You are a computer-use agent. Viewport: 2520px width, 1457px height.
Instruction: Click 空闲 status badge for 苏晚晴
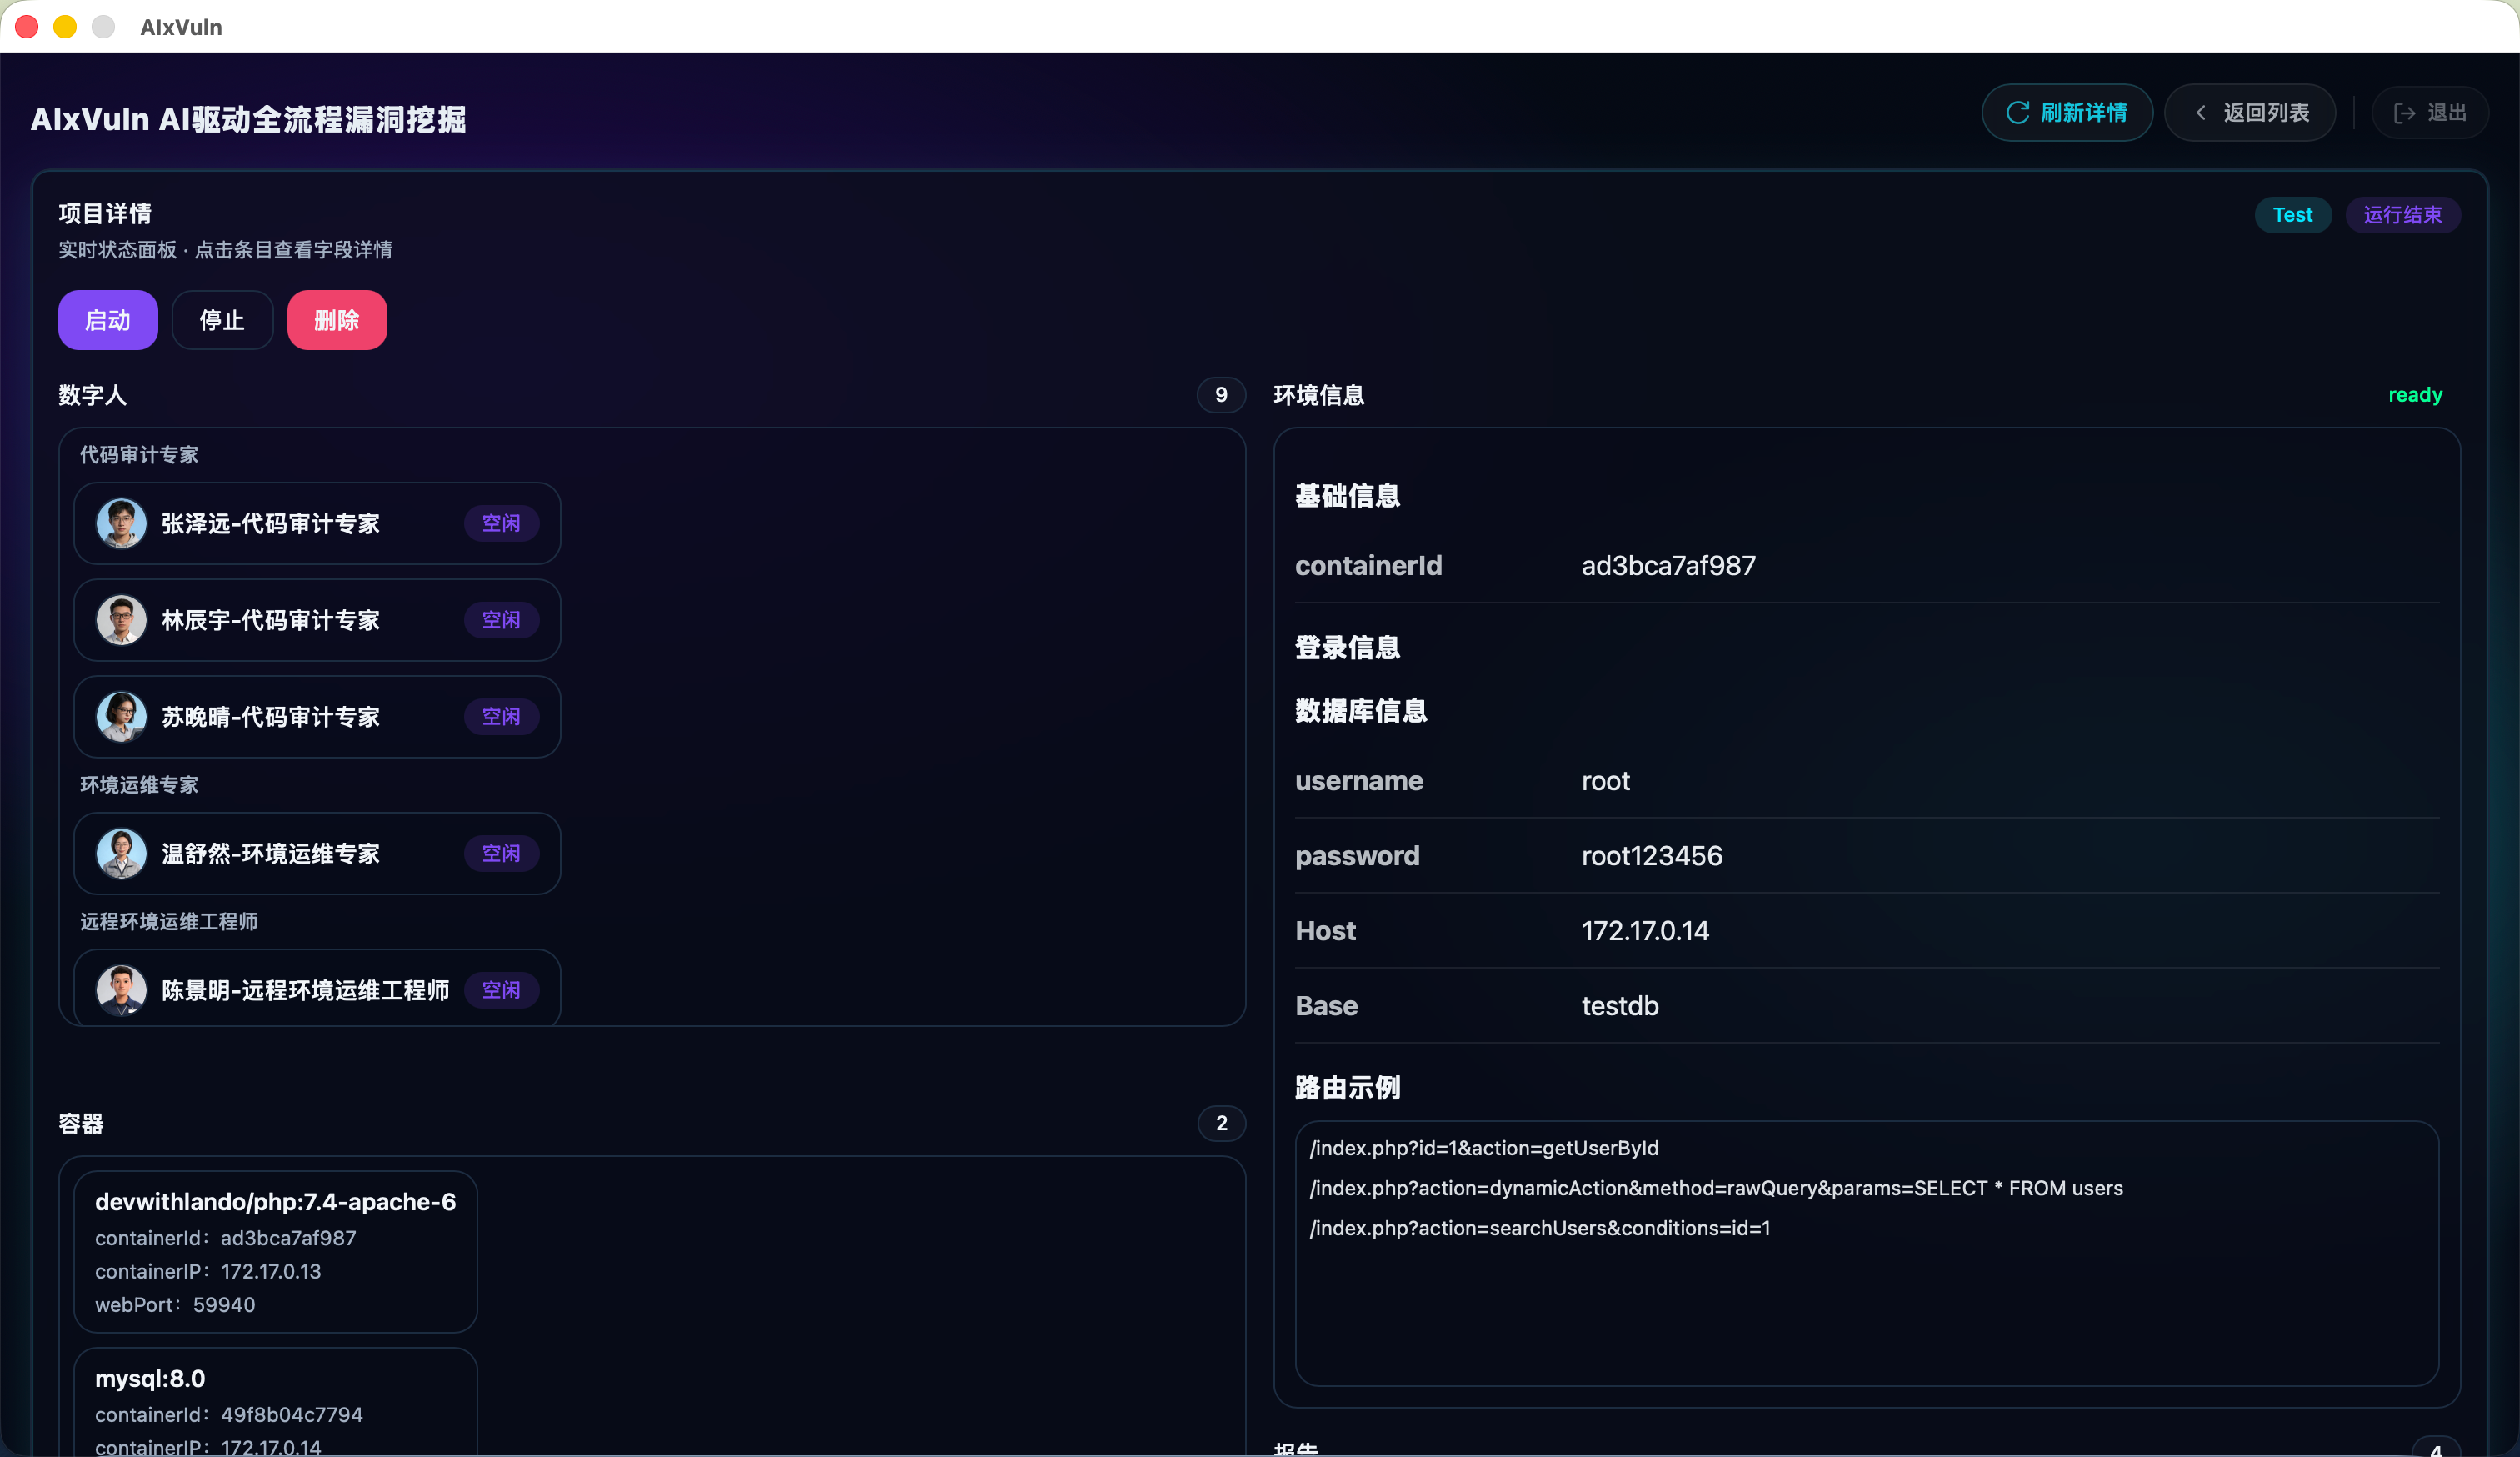(x=501, y=717)
